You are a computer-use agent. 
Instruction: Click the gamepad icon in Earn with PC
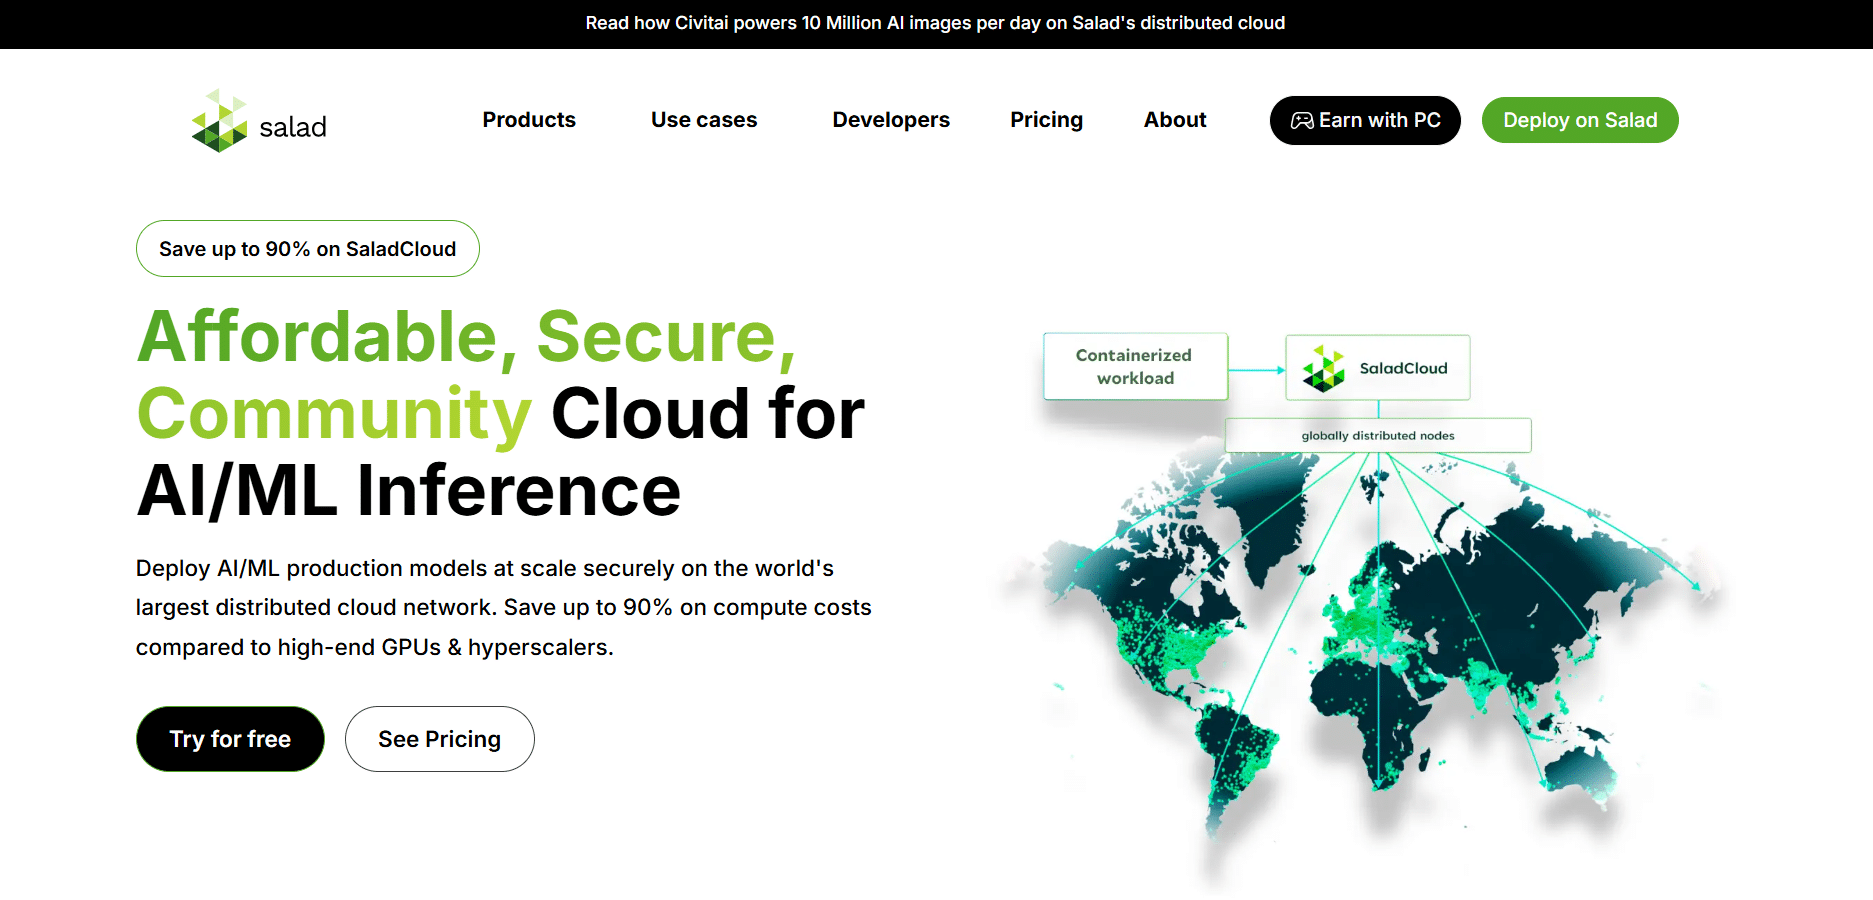pos(1302,121)
